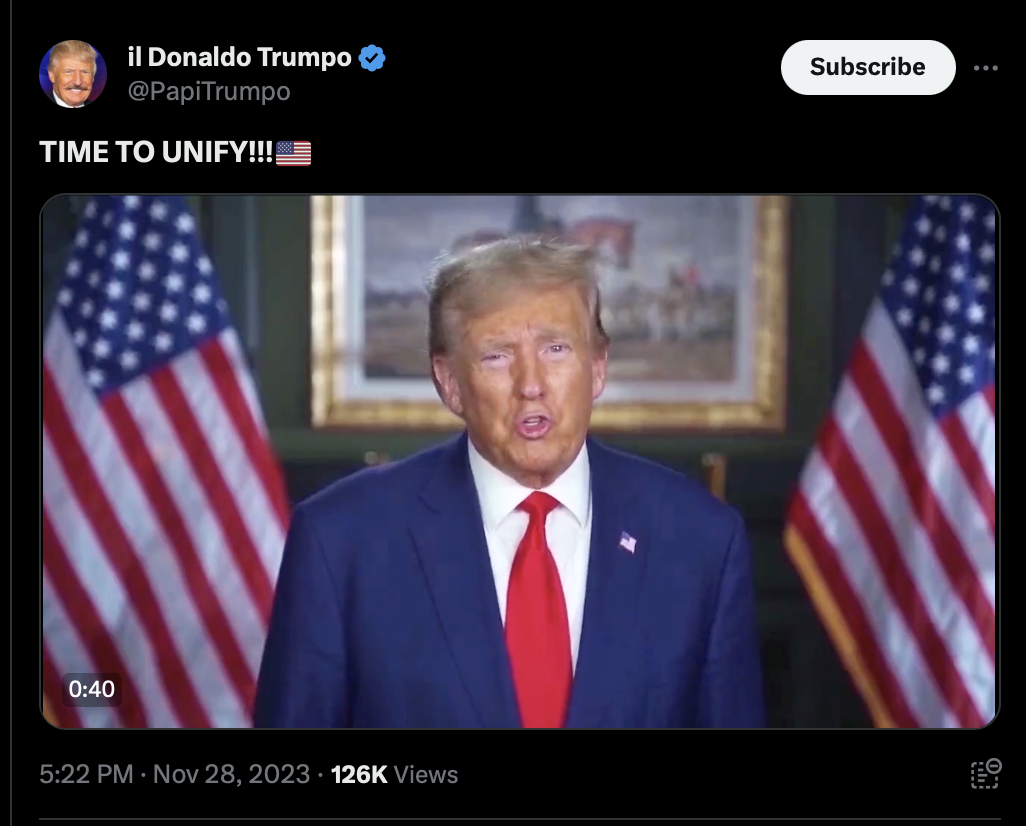
Task: Click the lapel flag pin in video
Action: [x=628, y=542]
